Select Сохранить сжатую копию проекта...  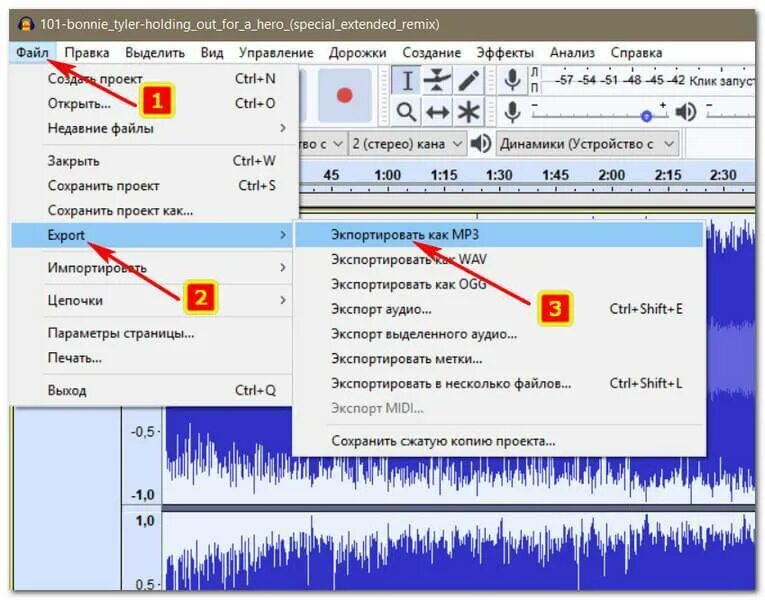click(500, 441)
